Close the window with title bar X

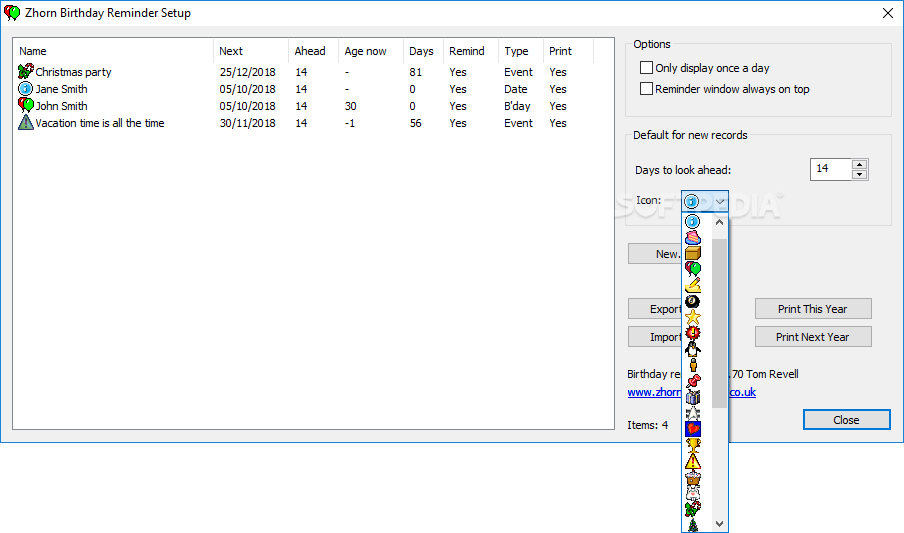pyautogui.click(x=888, y=13)
